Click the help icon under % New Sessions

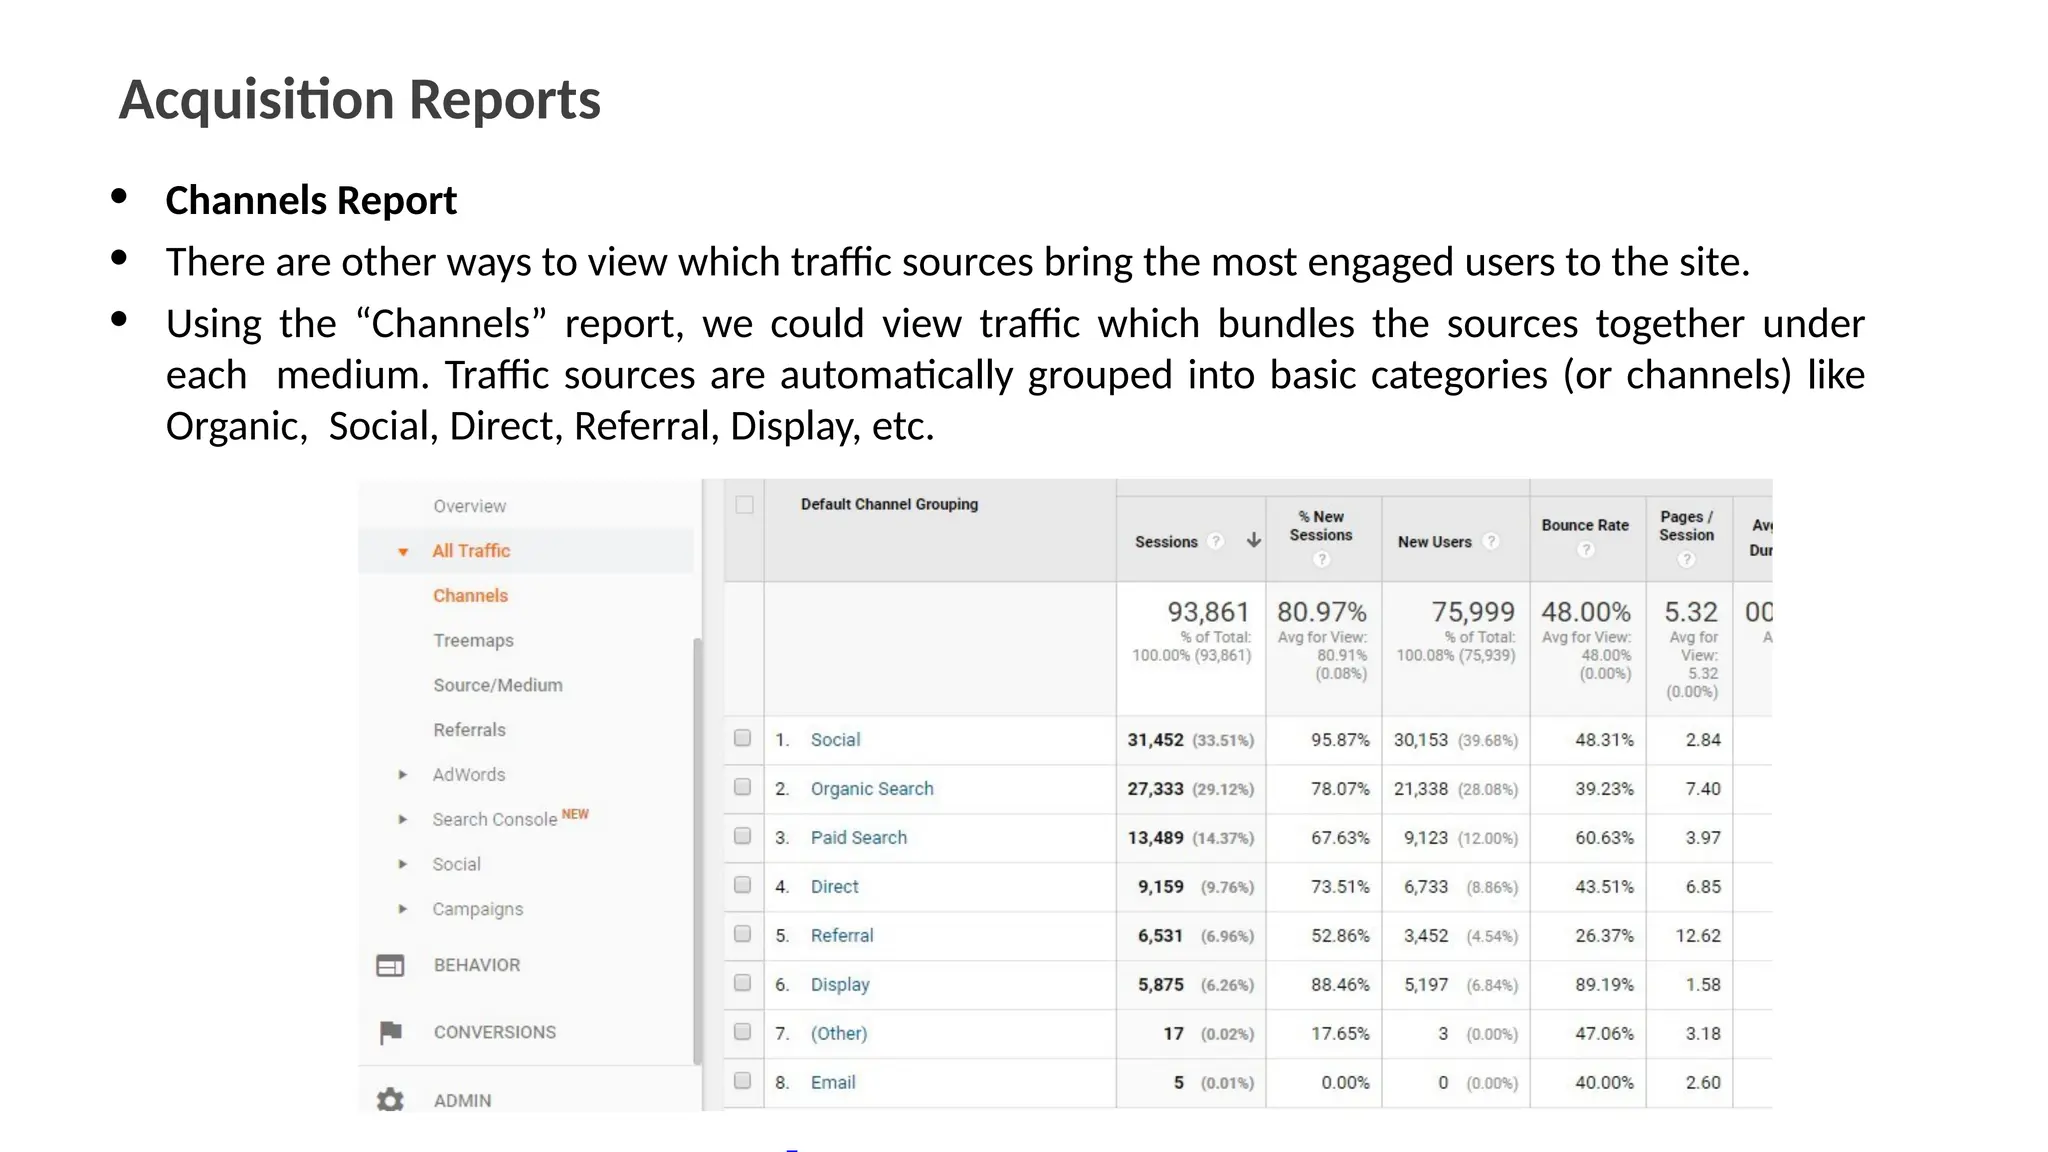pyautogui.click(x=1321, y=559)
